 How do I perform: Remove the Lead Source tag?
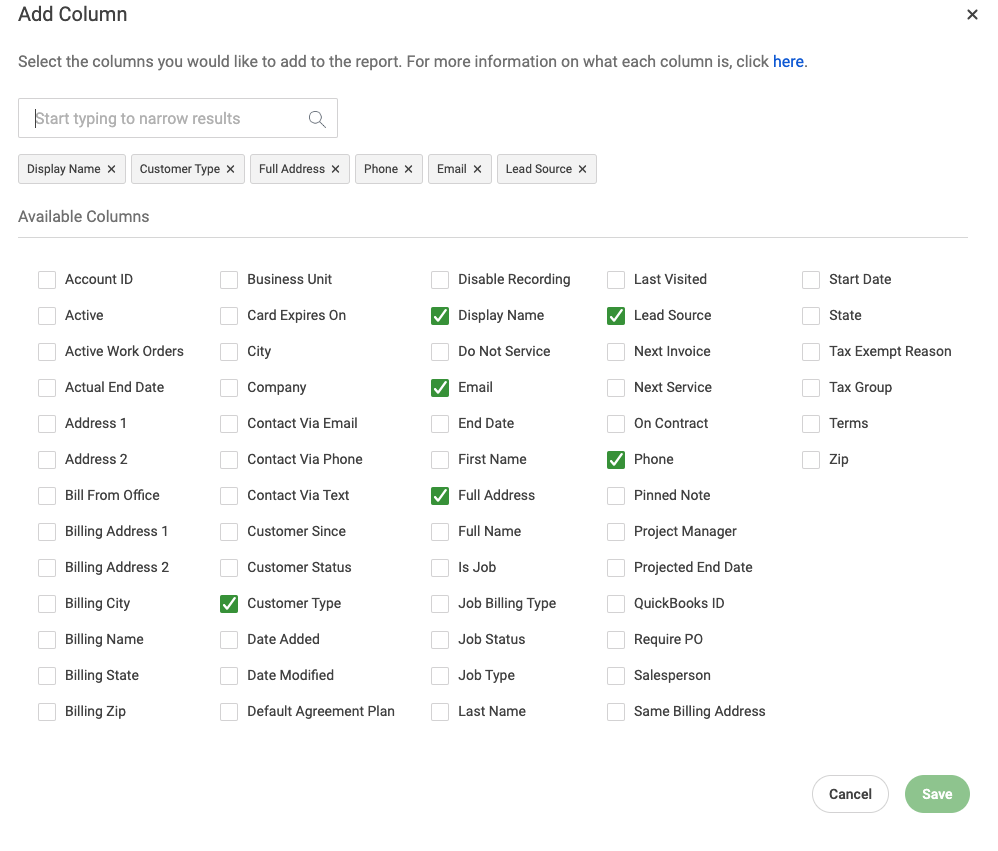coord(582,169)
